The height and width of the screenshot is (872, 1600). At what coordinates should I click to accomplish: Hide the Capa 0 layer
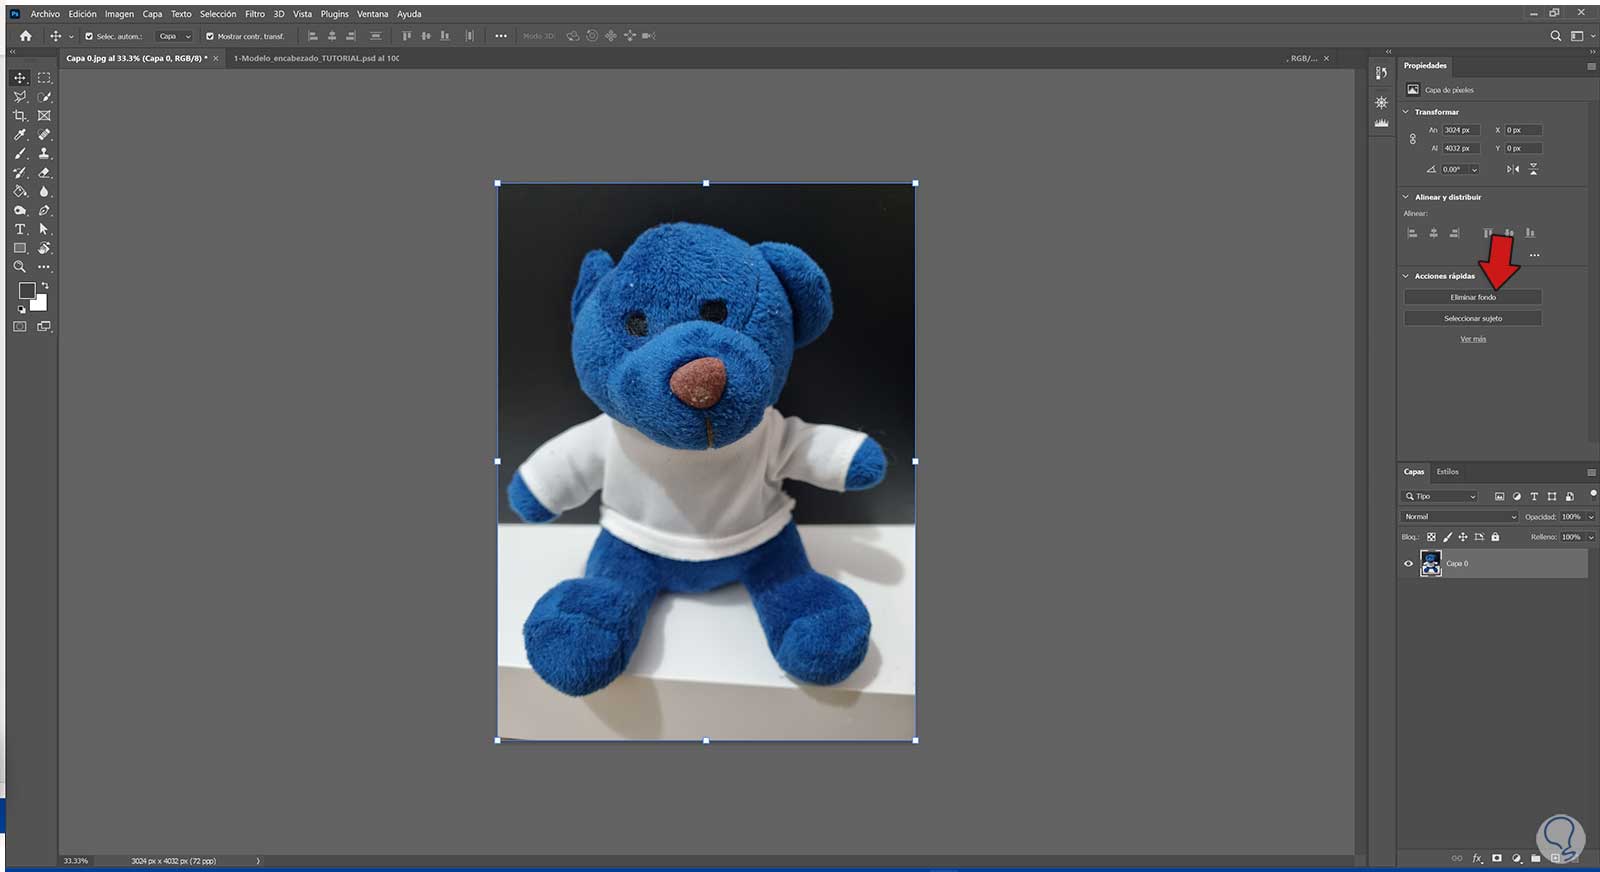tap(1409, 564)
